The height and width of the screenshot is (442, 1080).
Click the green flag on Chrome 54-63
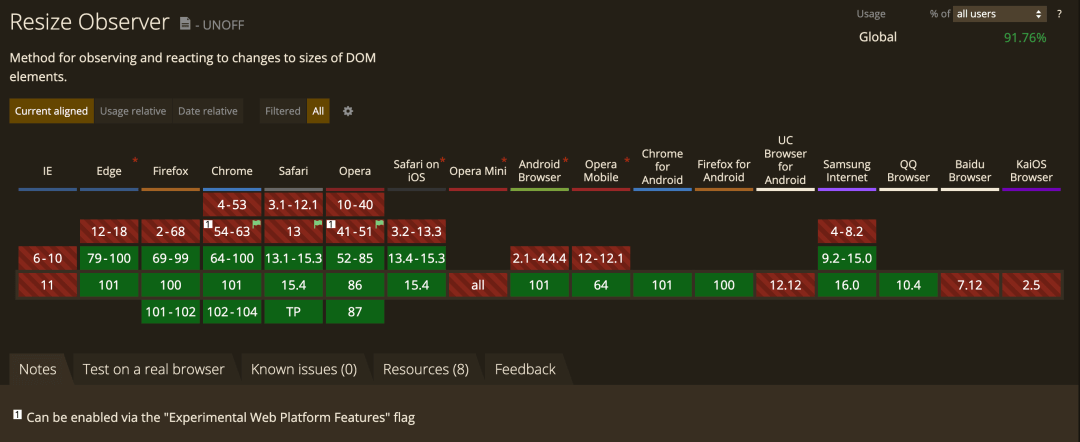tap(258, 224)
